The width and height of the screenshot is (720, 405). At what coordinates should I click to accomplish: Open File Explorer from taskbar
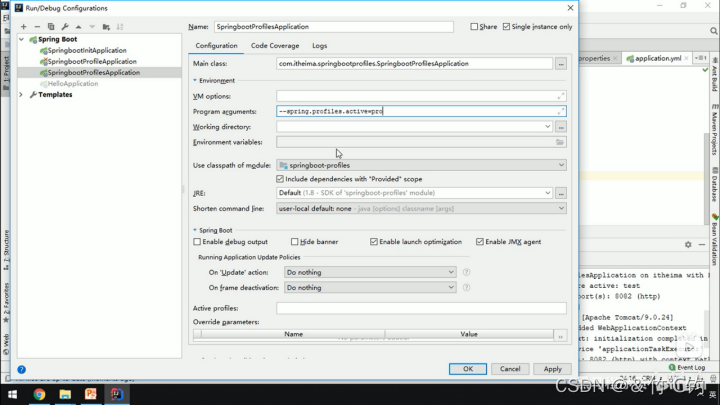[x=65, y=394]
